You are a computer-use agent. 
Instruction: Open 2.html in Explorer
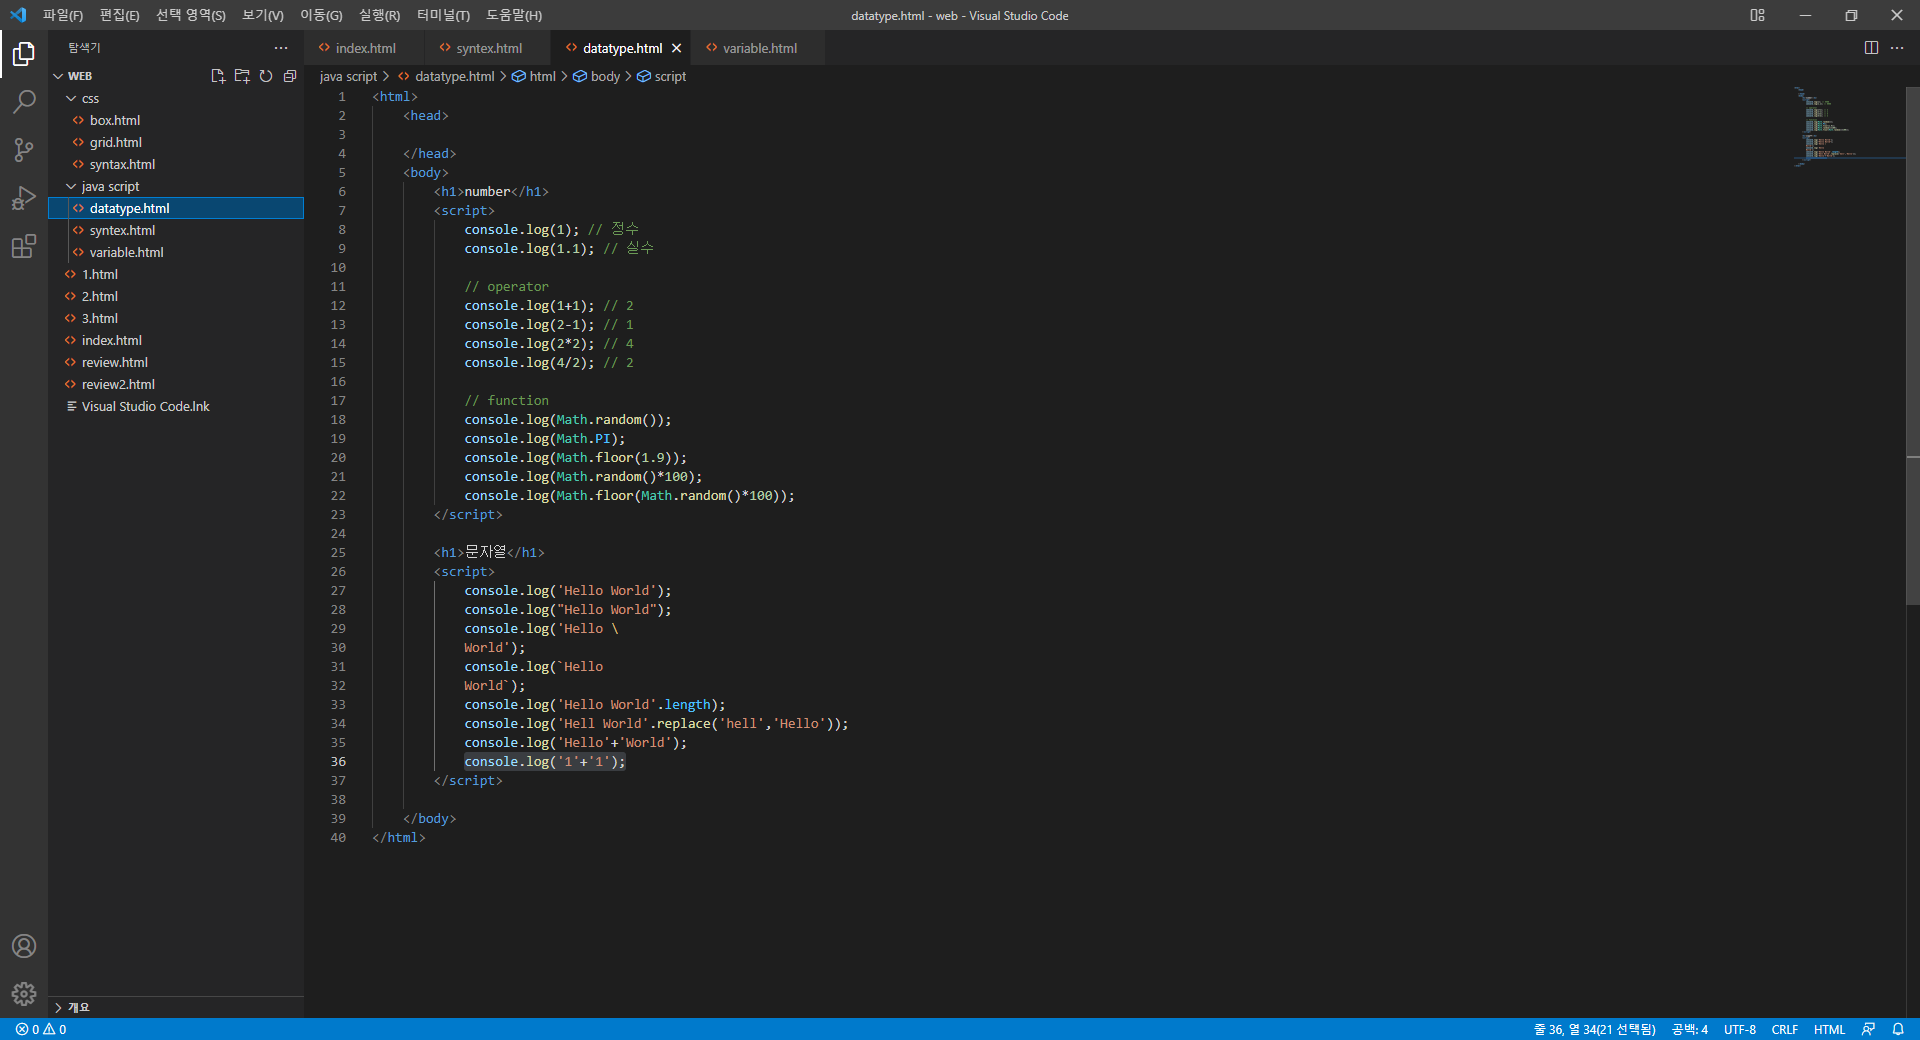point(176,296)
